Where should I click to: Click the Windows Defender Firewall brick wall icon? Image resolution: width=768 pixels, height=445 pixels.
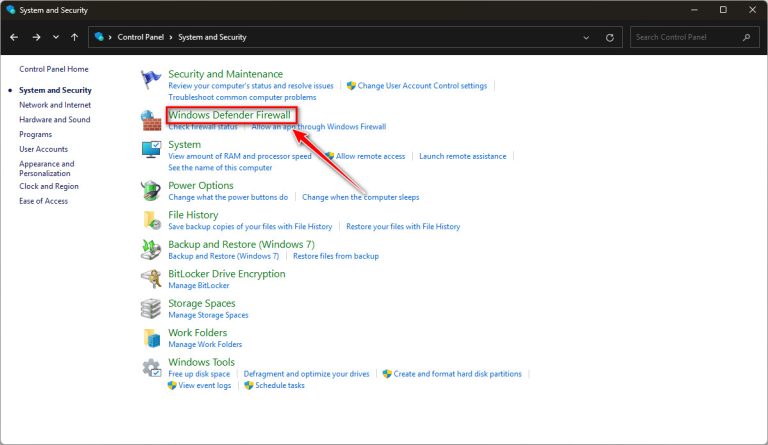151,120
